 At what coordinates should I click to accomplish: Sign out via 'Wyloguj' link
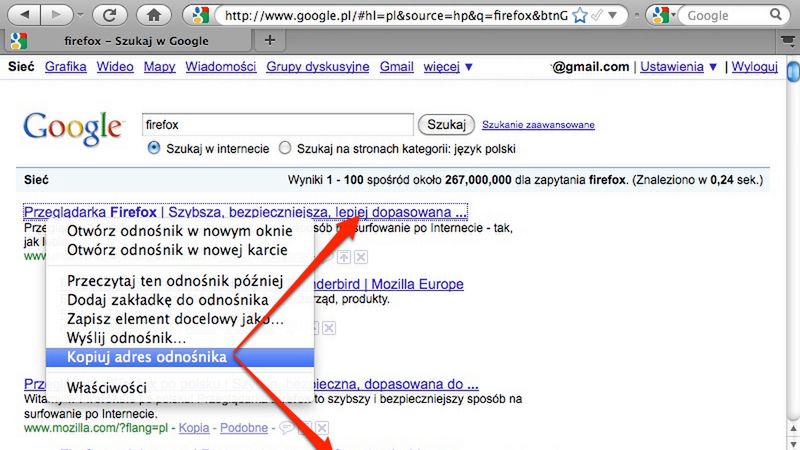(755, 67)
